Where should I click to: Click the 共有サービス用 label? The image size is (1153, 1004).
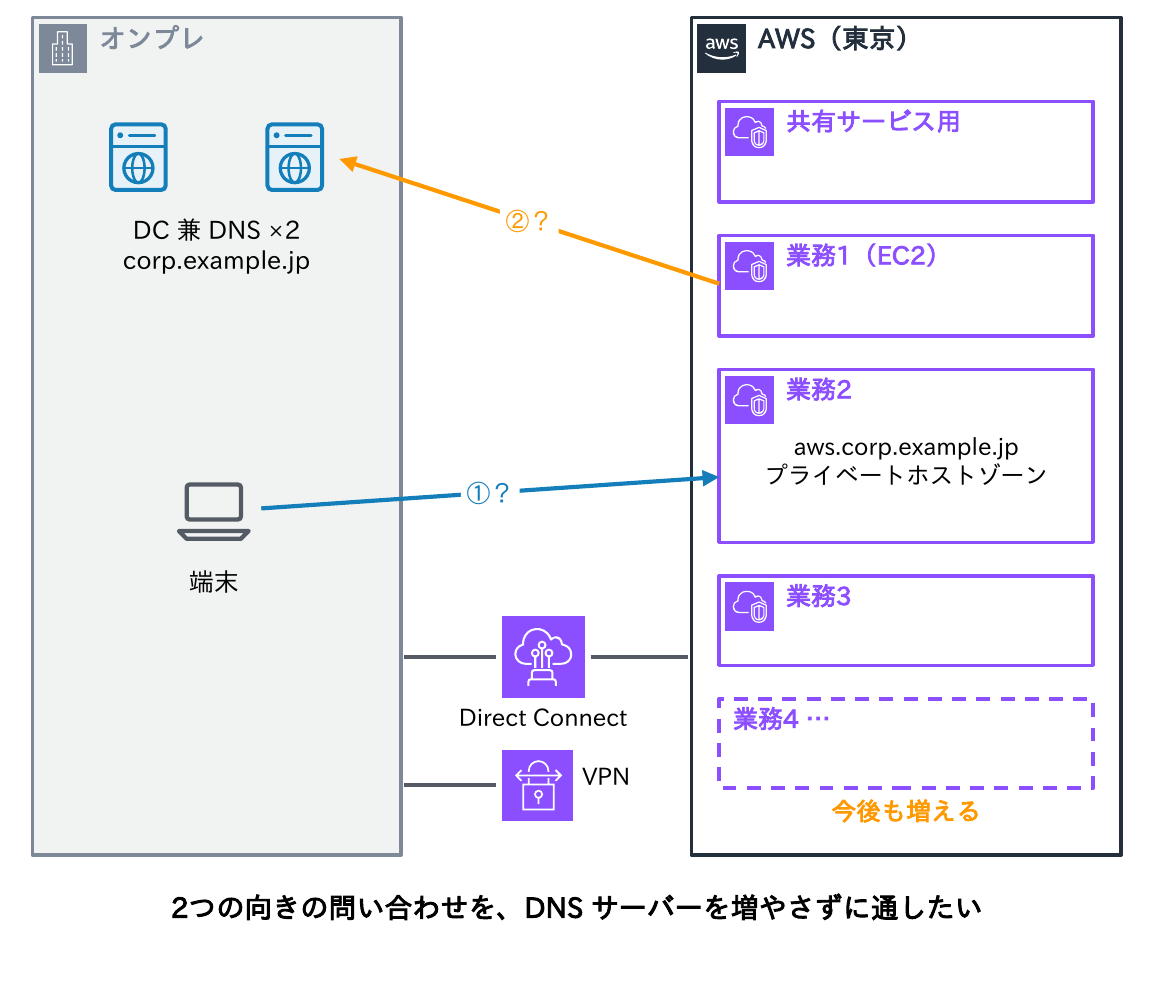873,122
